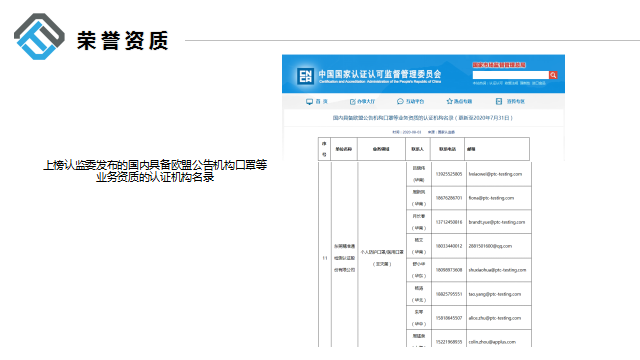The width and height of the screenshot is (640, 360).
Task: Click the speech bubble icon beside 互动平台
Action: [x=400, y=101]
